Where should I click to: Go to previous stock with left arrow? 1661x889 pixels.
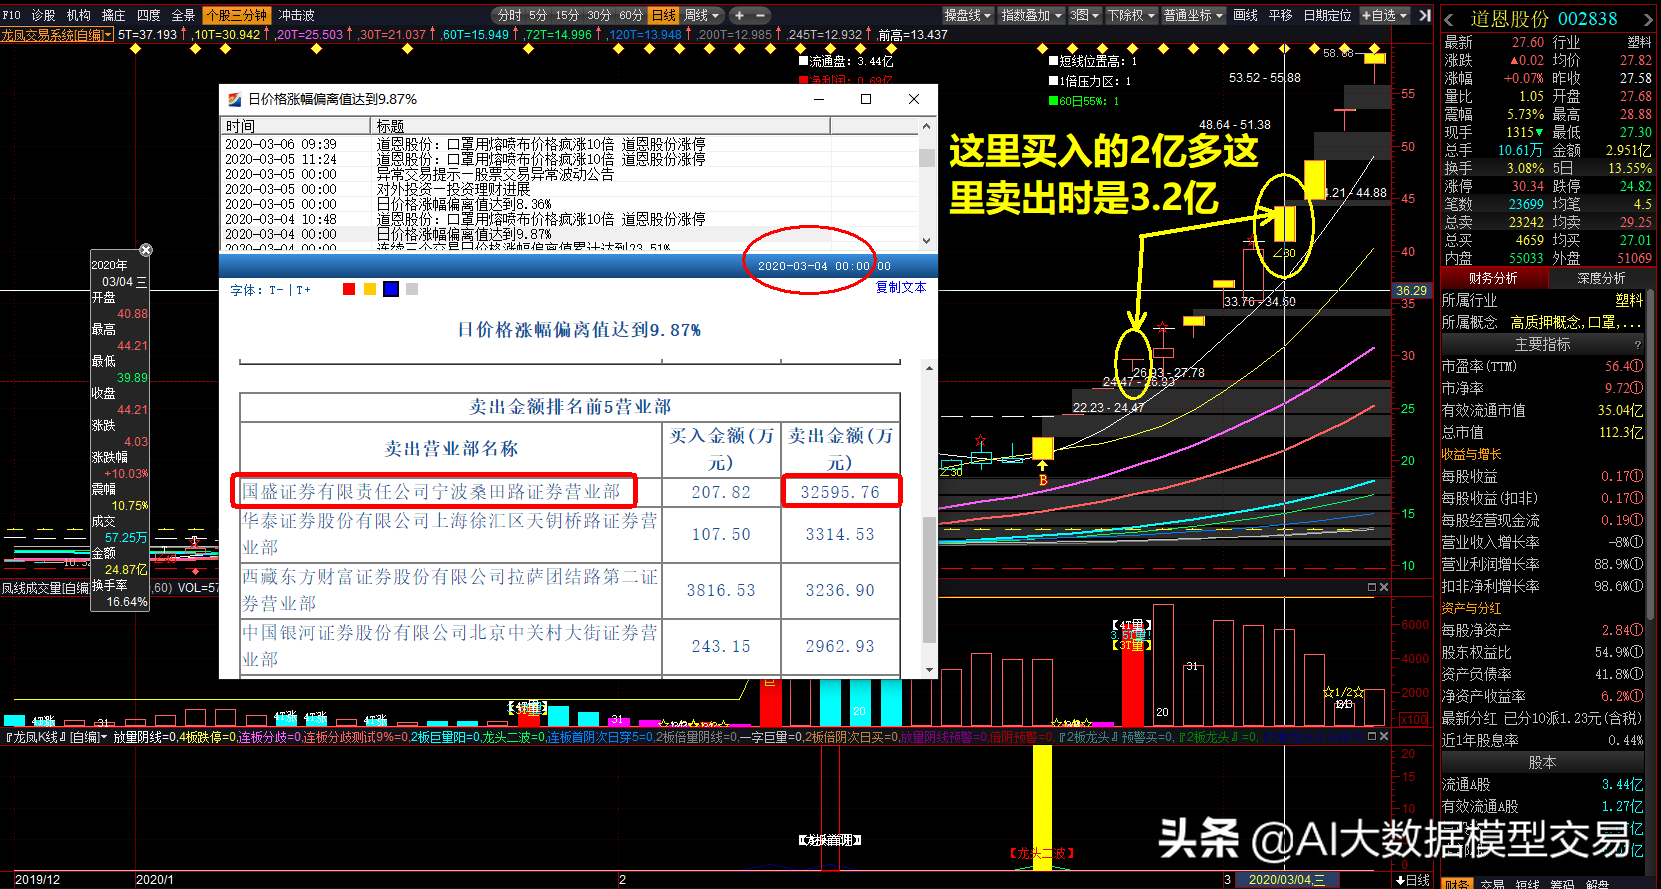point(1450,18)
